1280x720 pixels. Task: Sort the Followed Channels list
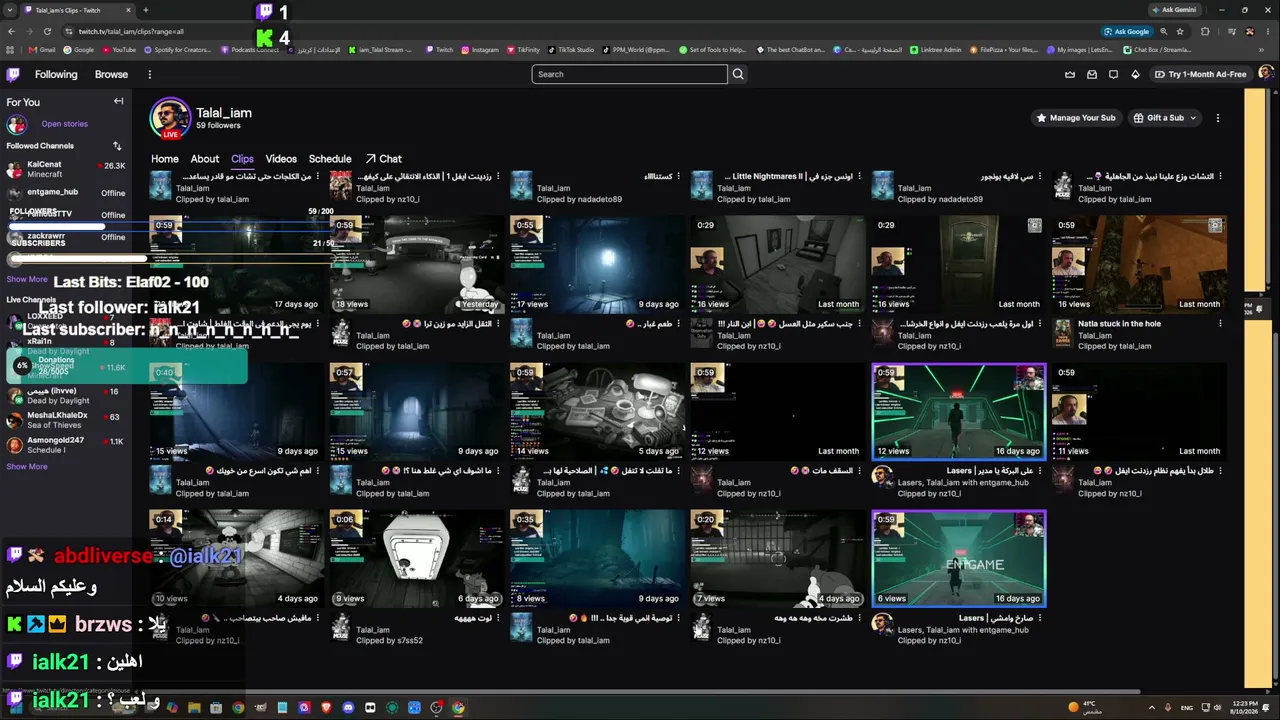point(117,146)
